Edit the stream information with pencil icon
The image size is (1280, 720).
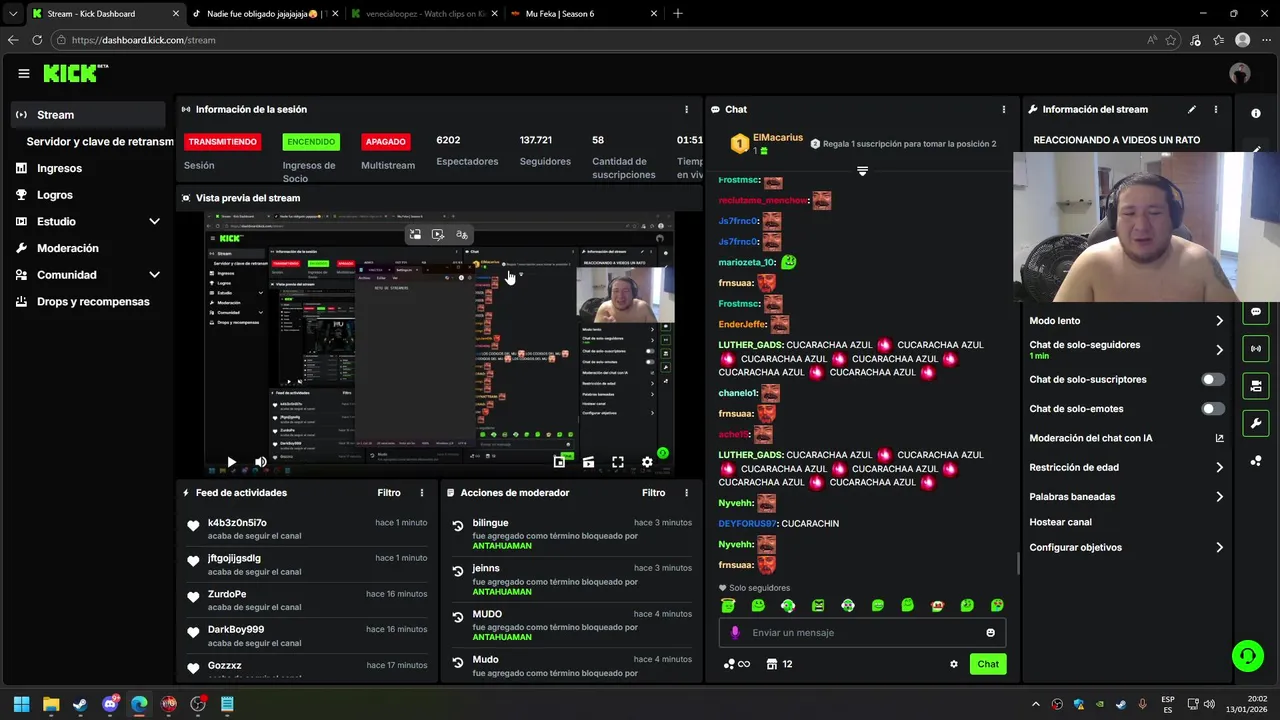coord(1191,109)
